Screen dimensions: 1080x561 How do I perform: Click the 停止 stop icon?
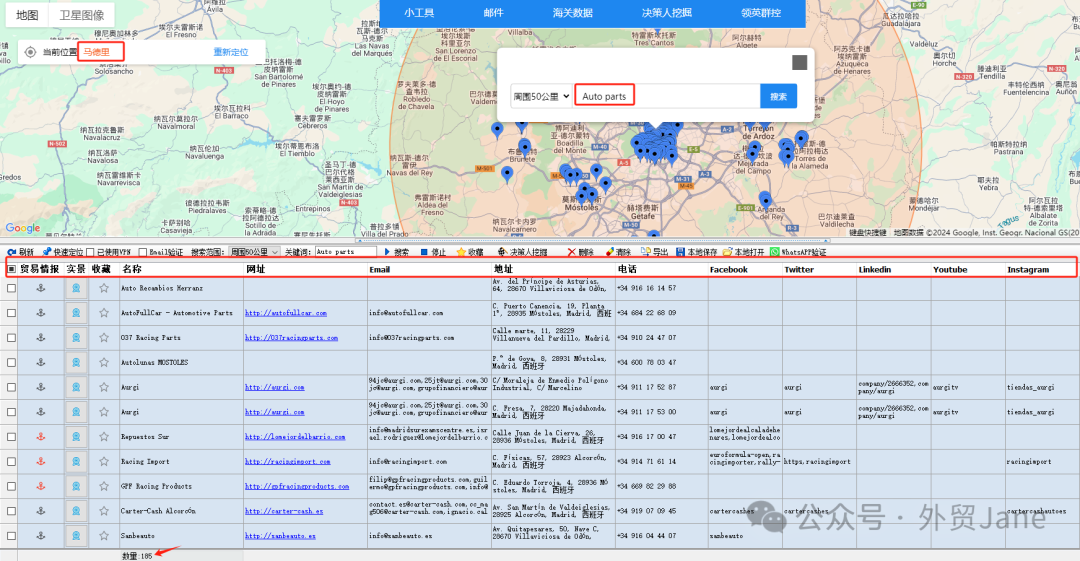424,252
